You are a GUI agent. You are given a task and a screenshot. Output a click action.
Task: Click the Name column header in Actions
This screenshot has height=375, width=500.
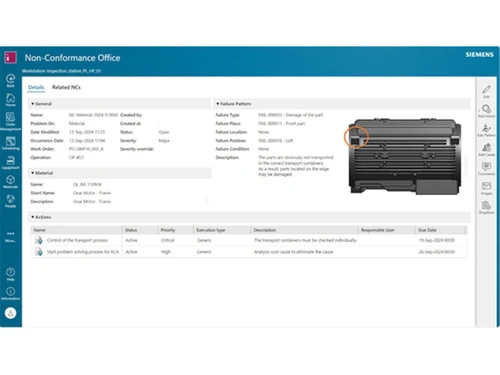pyautogui.click(x=77, y=230)
